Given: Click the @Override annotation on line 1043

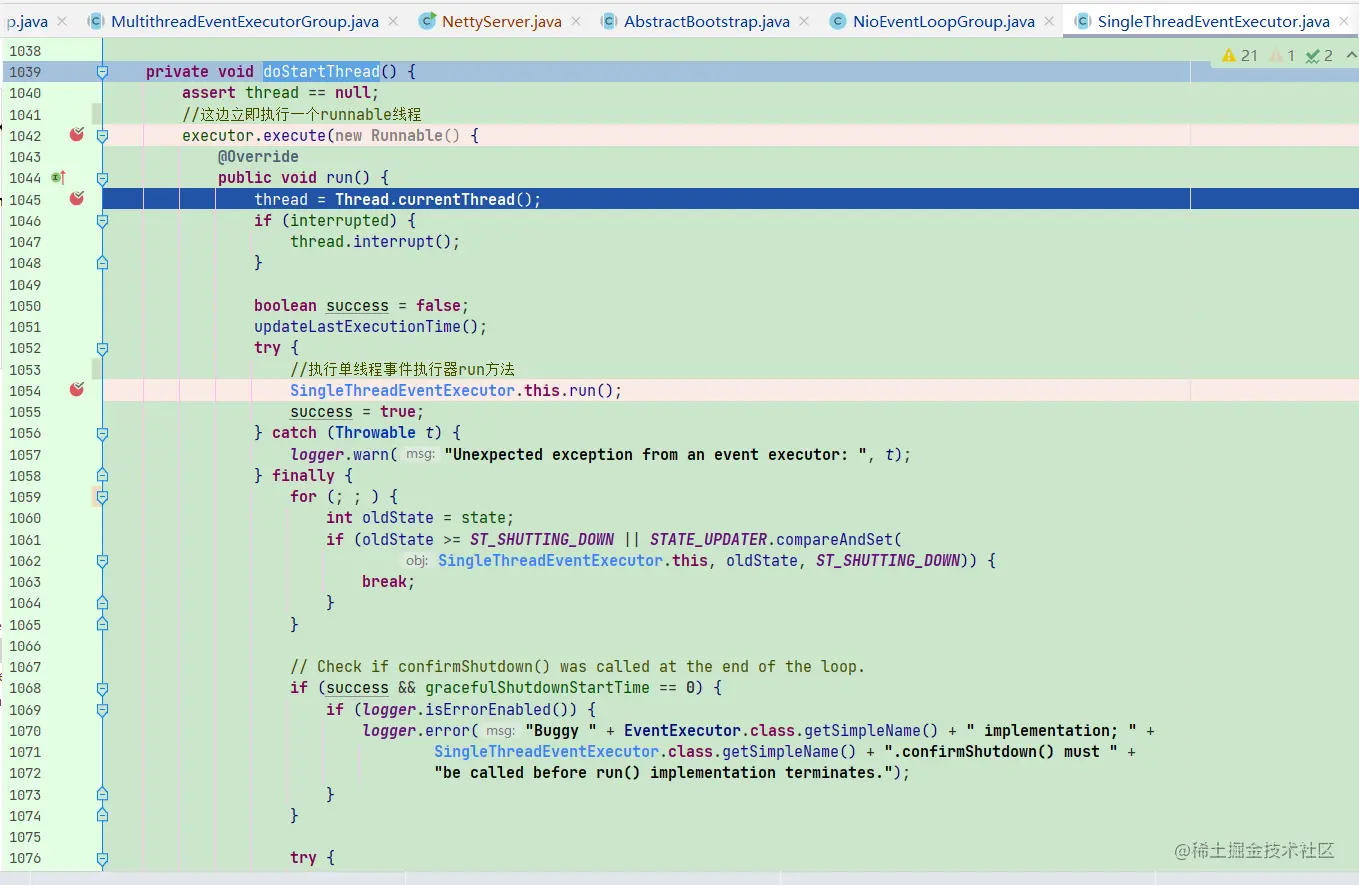Looking at the screenshot, I should [x=258, y=156].
